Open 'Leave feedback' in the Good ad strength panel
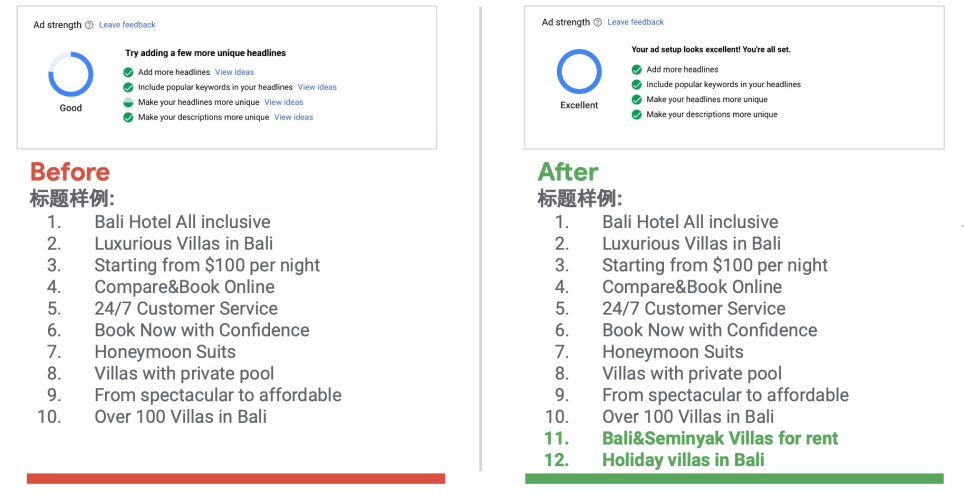This screenshot has height=492, width=964. 127,25
